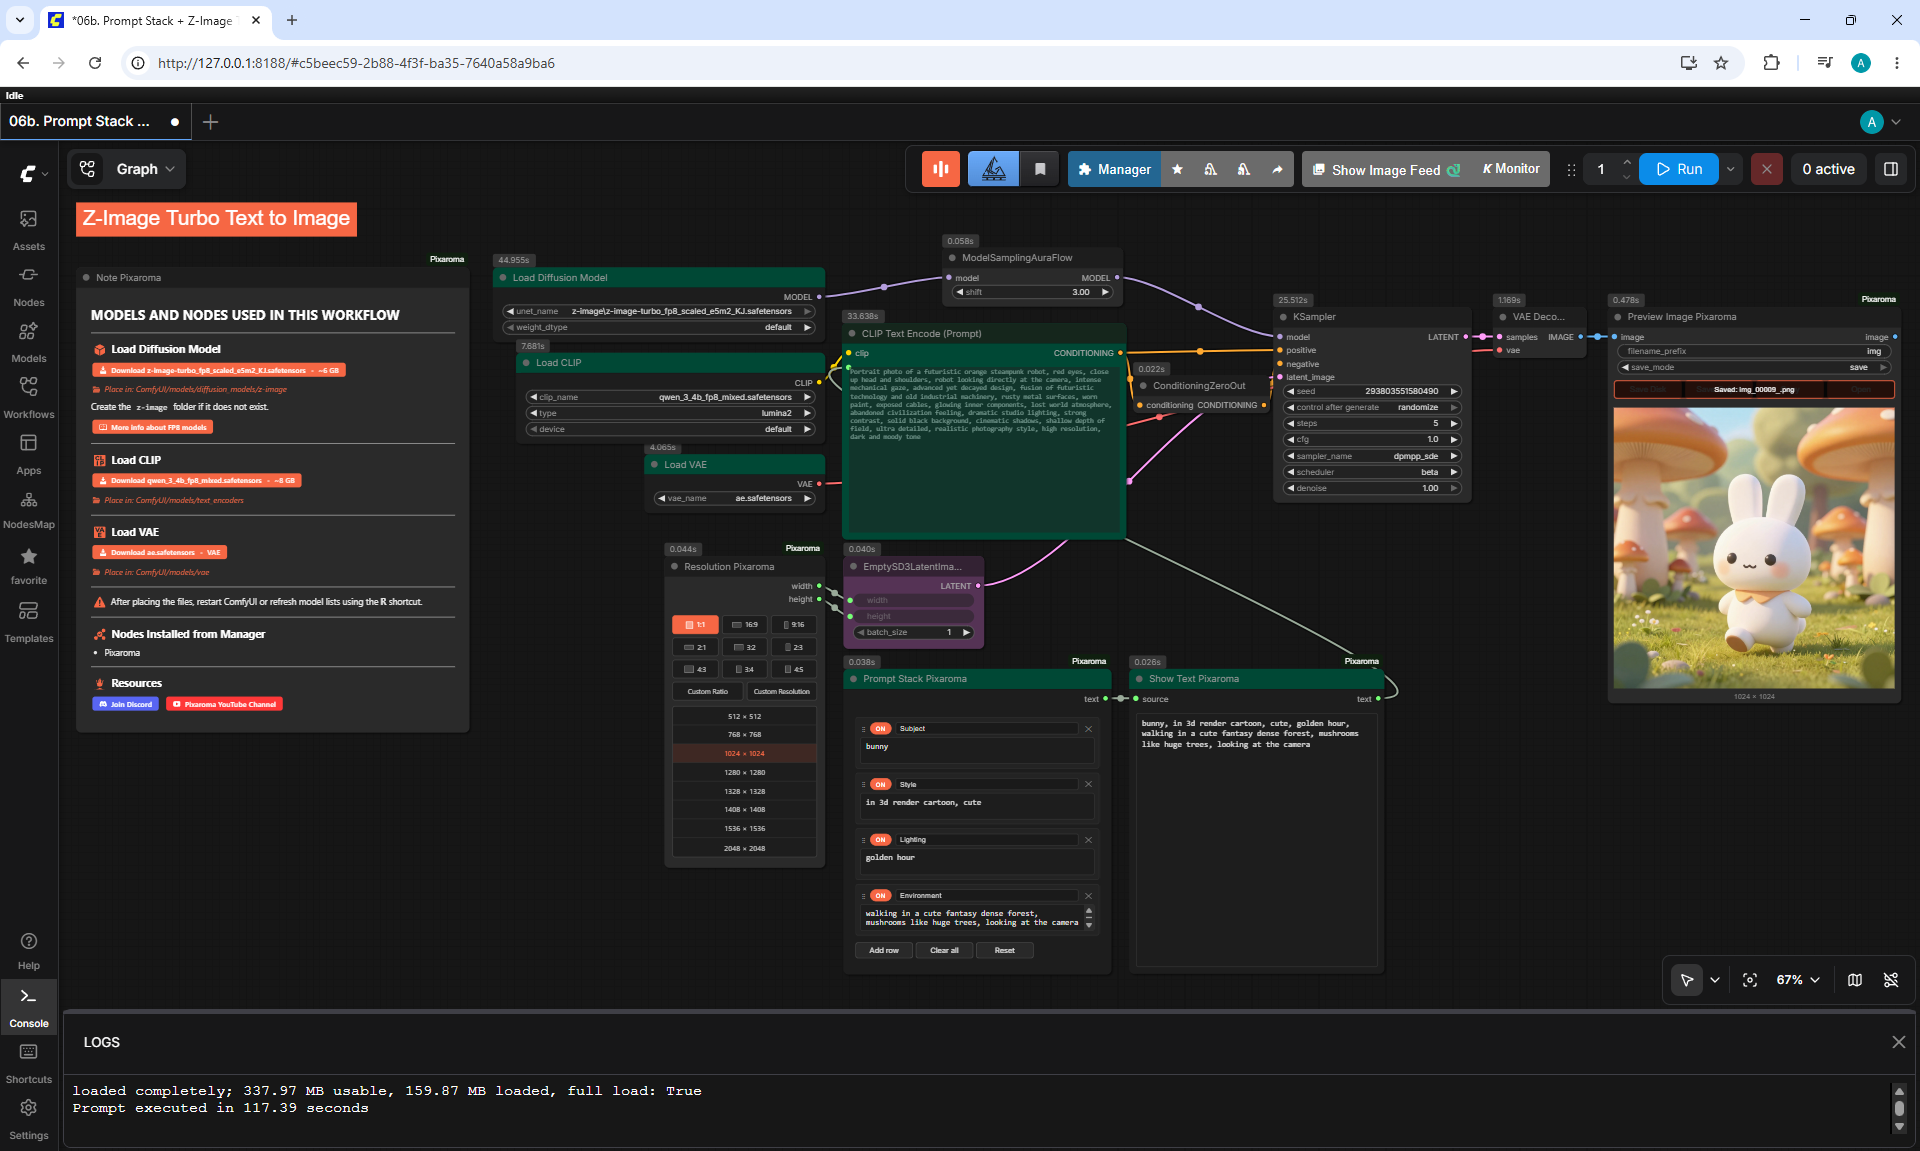Choose the Custom Resolution option
Screen dimensions: 1920x1151
coord(782,692)
